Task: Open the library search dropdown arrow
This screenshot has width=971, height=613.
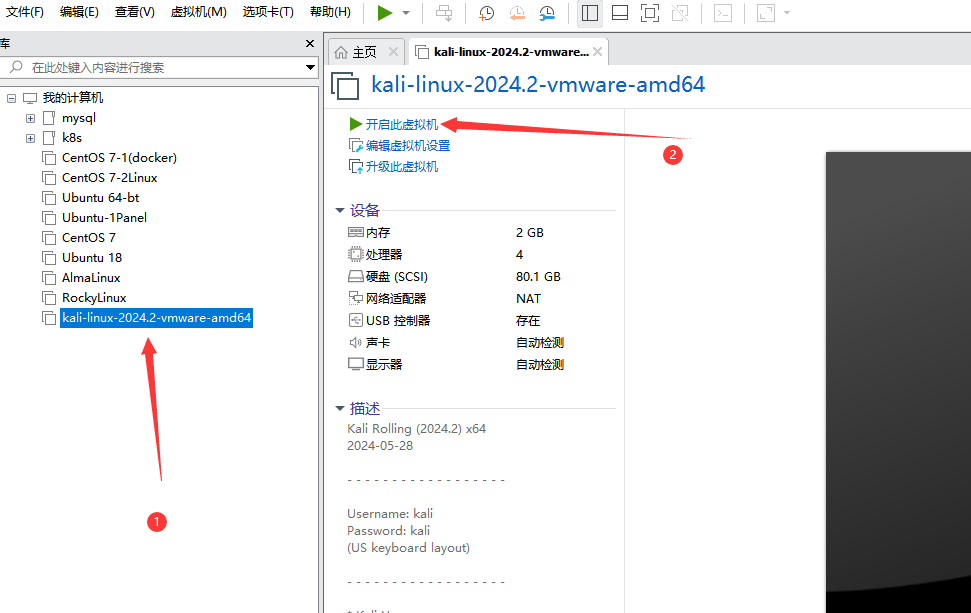Action: (310, 67)
